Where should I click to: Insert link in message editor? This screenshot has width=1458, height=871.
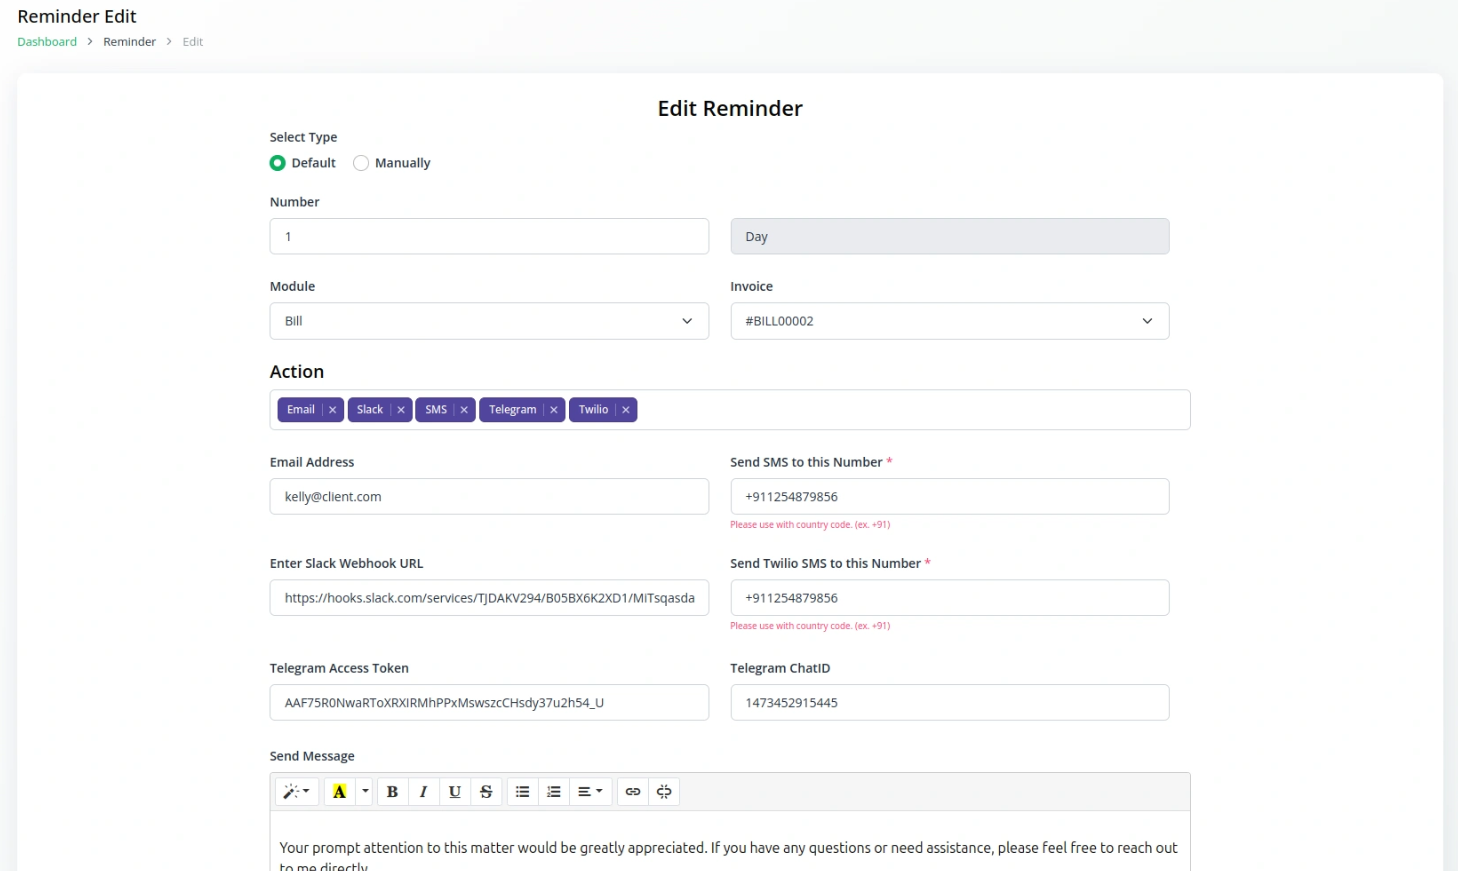pos(633,792)
